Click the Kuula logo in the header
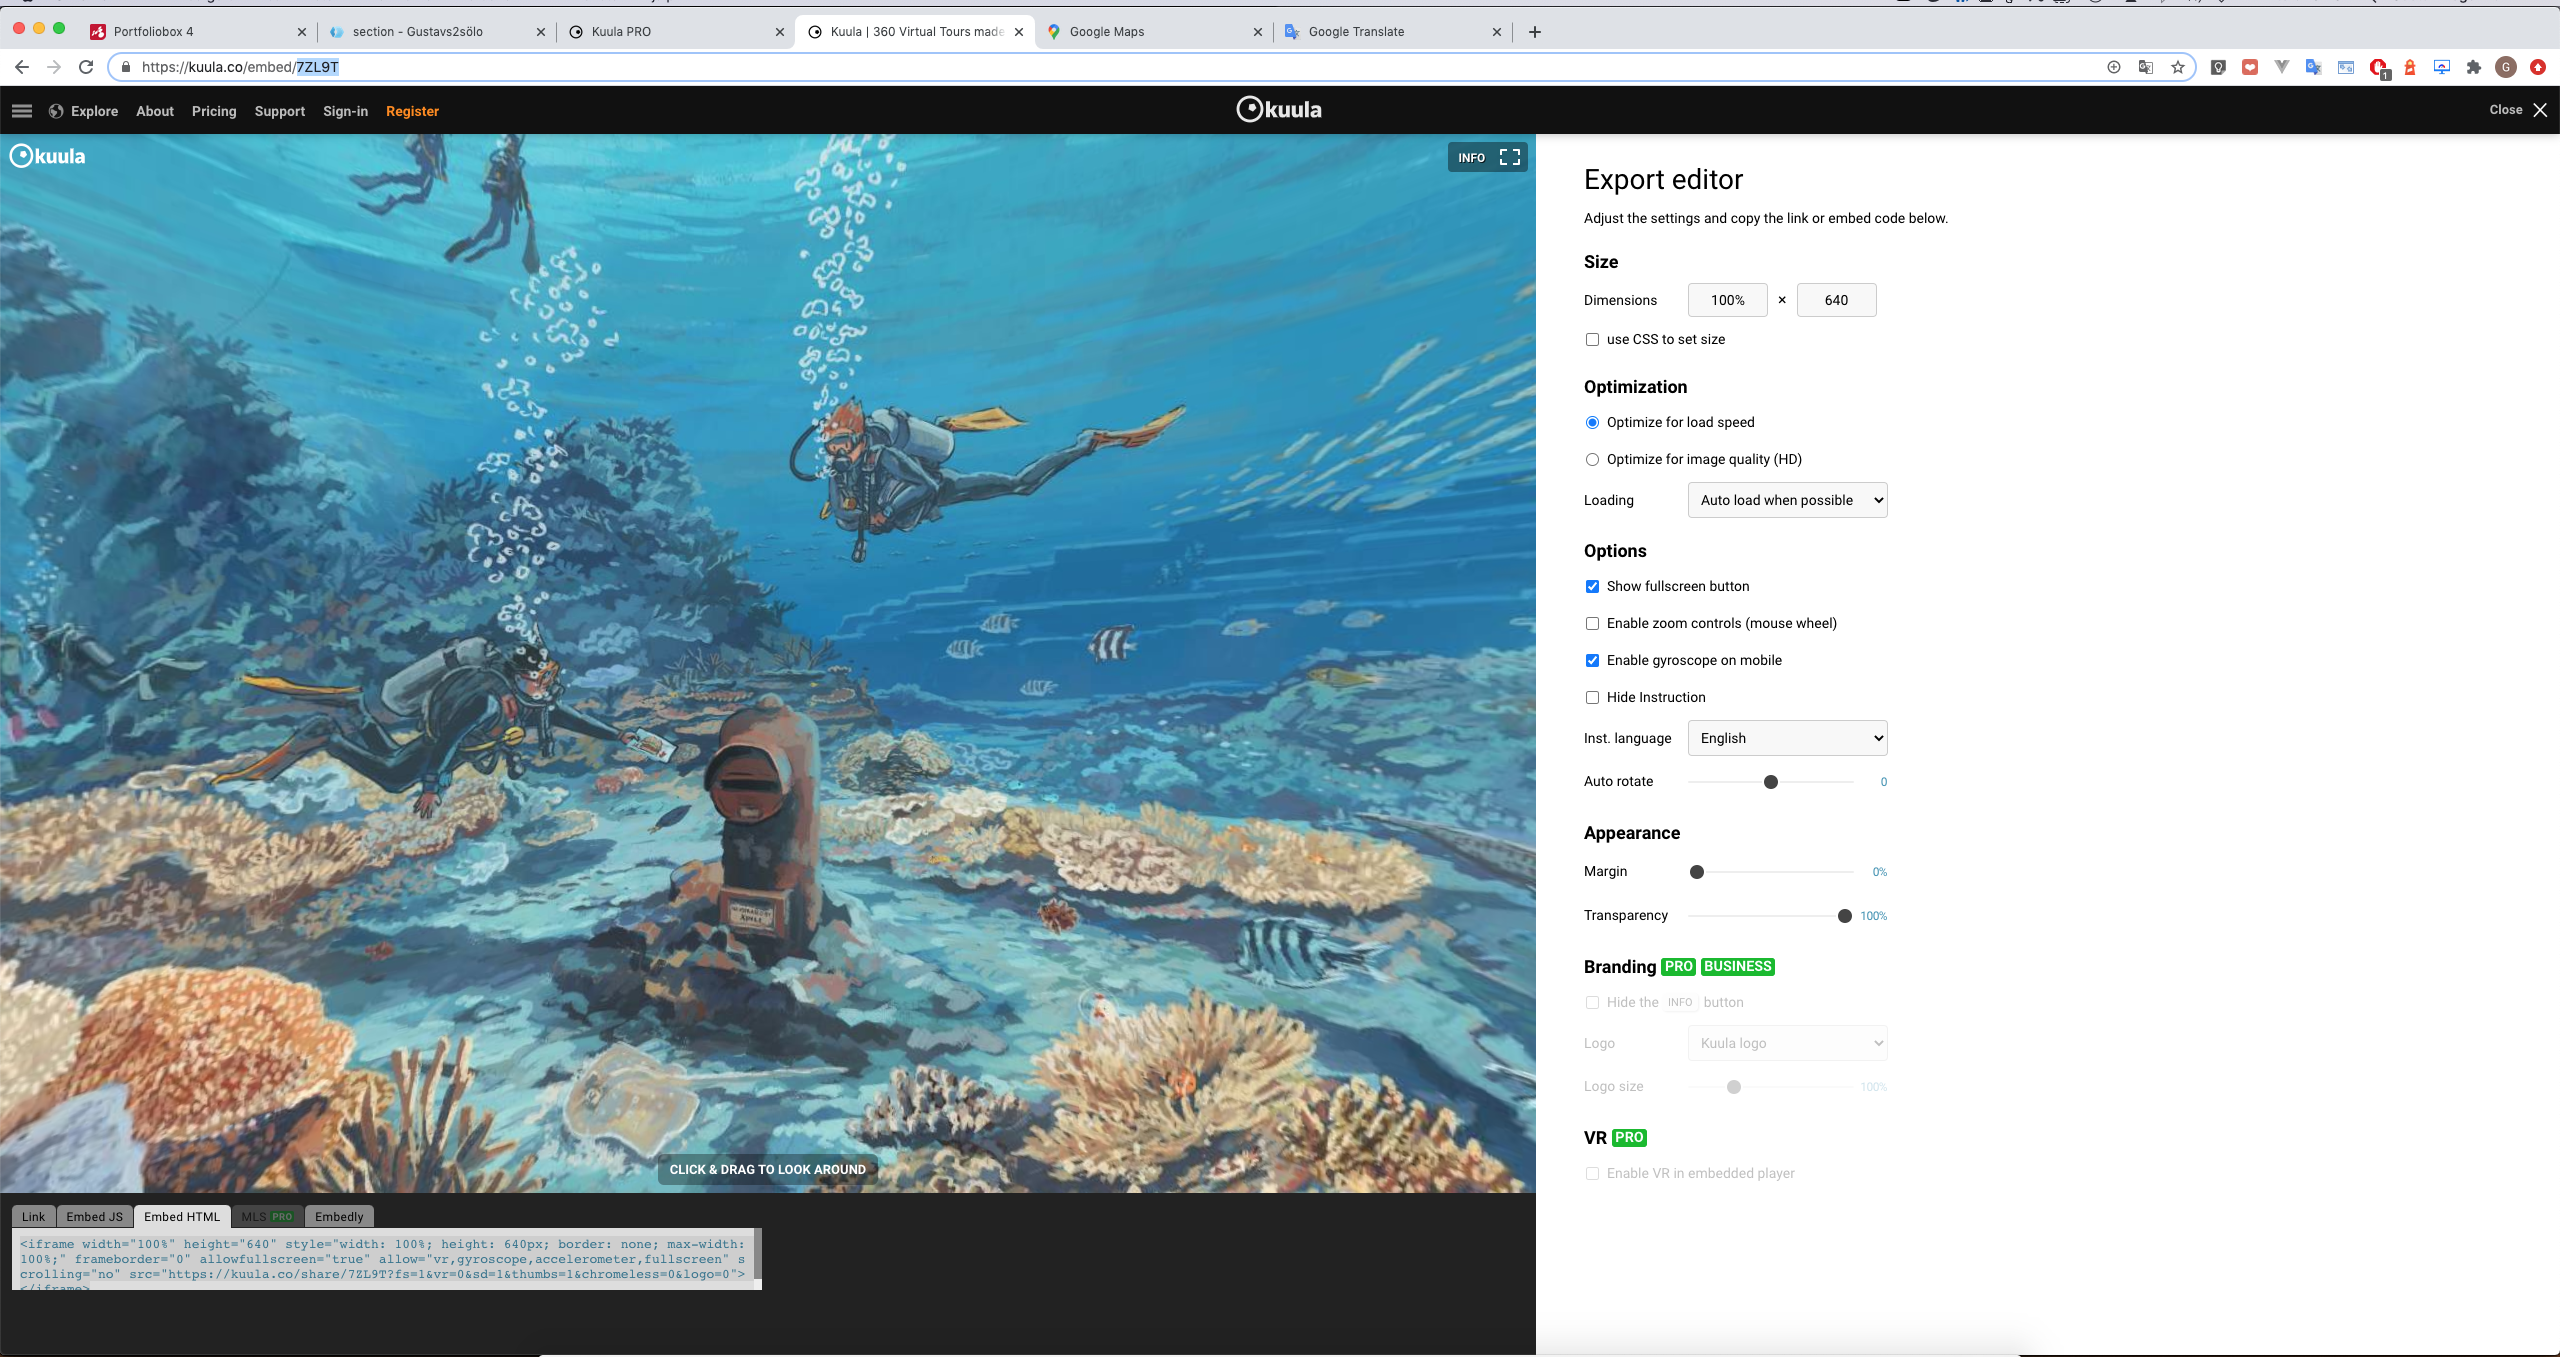This screenshot has width=2560, height=1357. (1279, 110)
